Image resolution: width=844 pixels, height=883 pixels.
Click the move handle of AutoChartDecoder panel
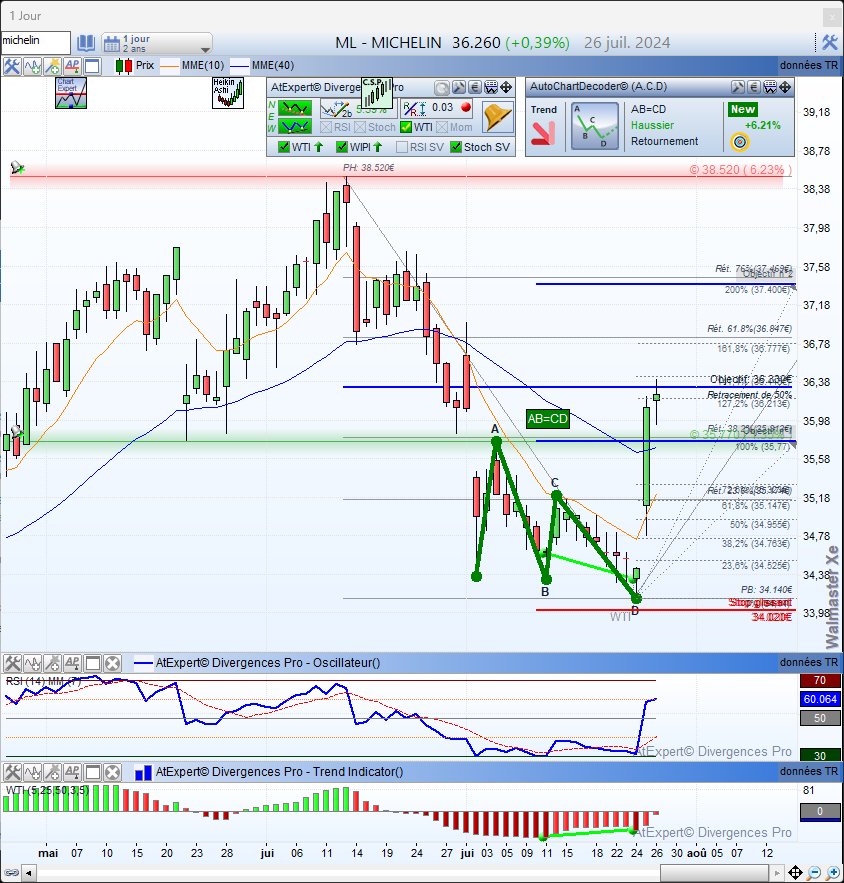coord(785,87)
